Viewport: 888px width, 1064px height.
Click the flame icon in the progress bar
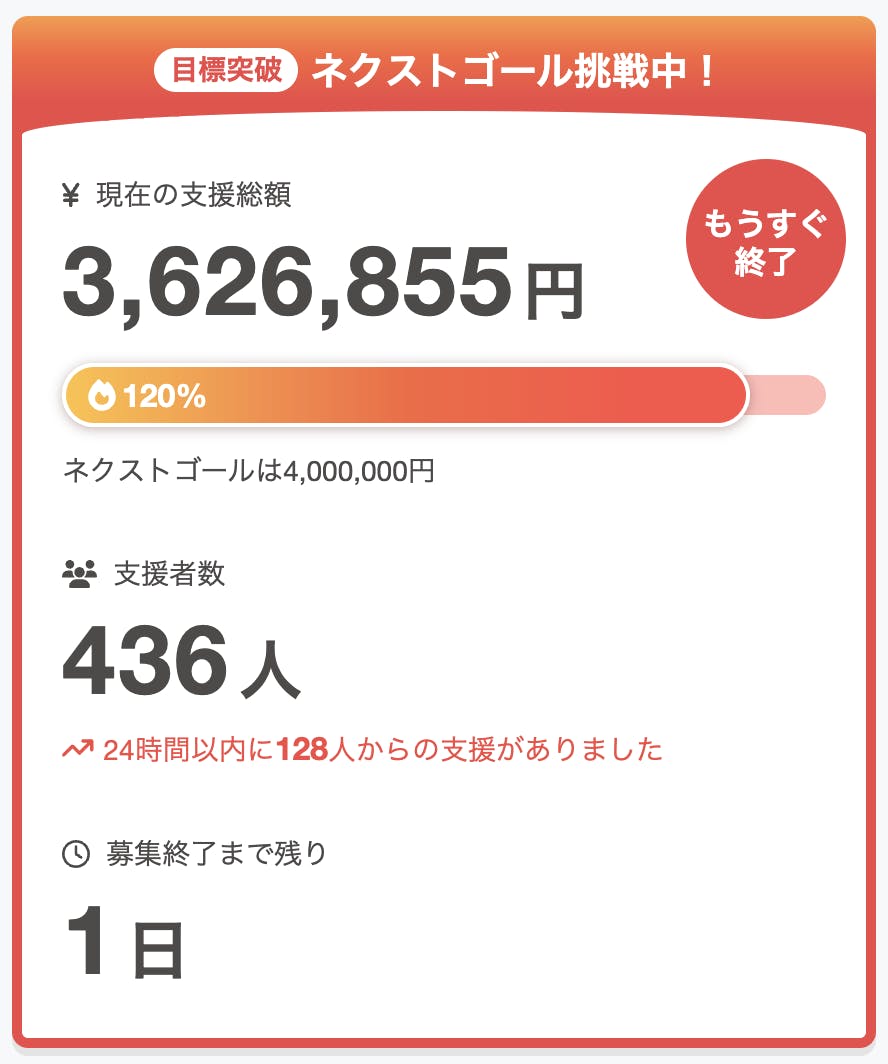point(102,396)
